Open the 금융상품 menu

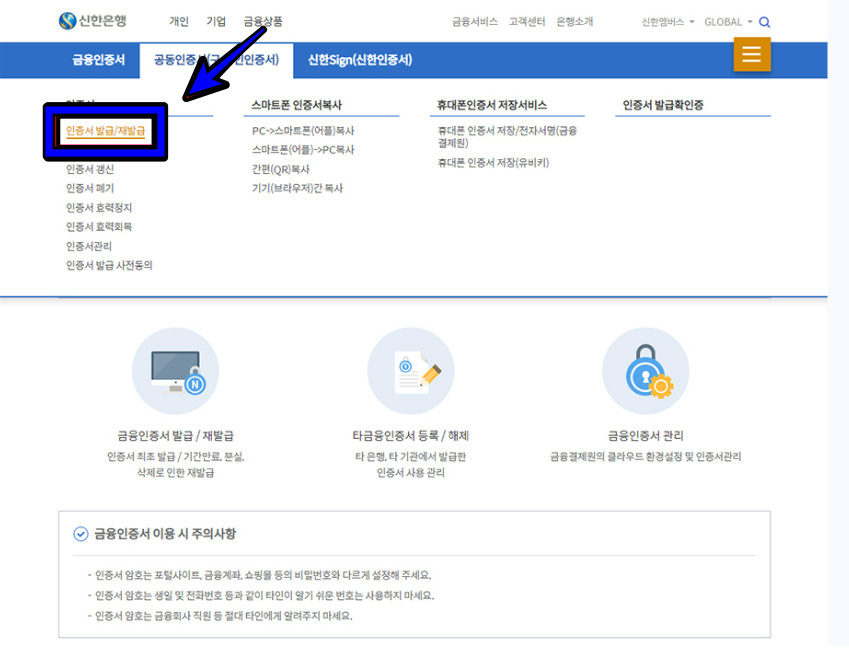pyautogui.click(x=263, y=22)
